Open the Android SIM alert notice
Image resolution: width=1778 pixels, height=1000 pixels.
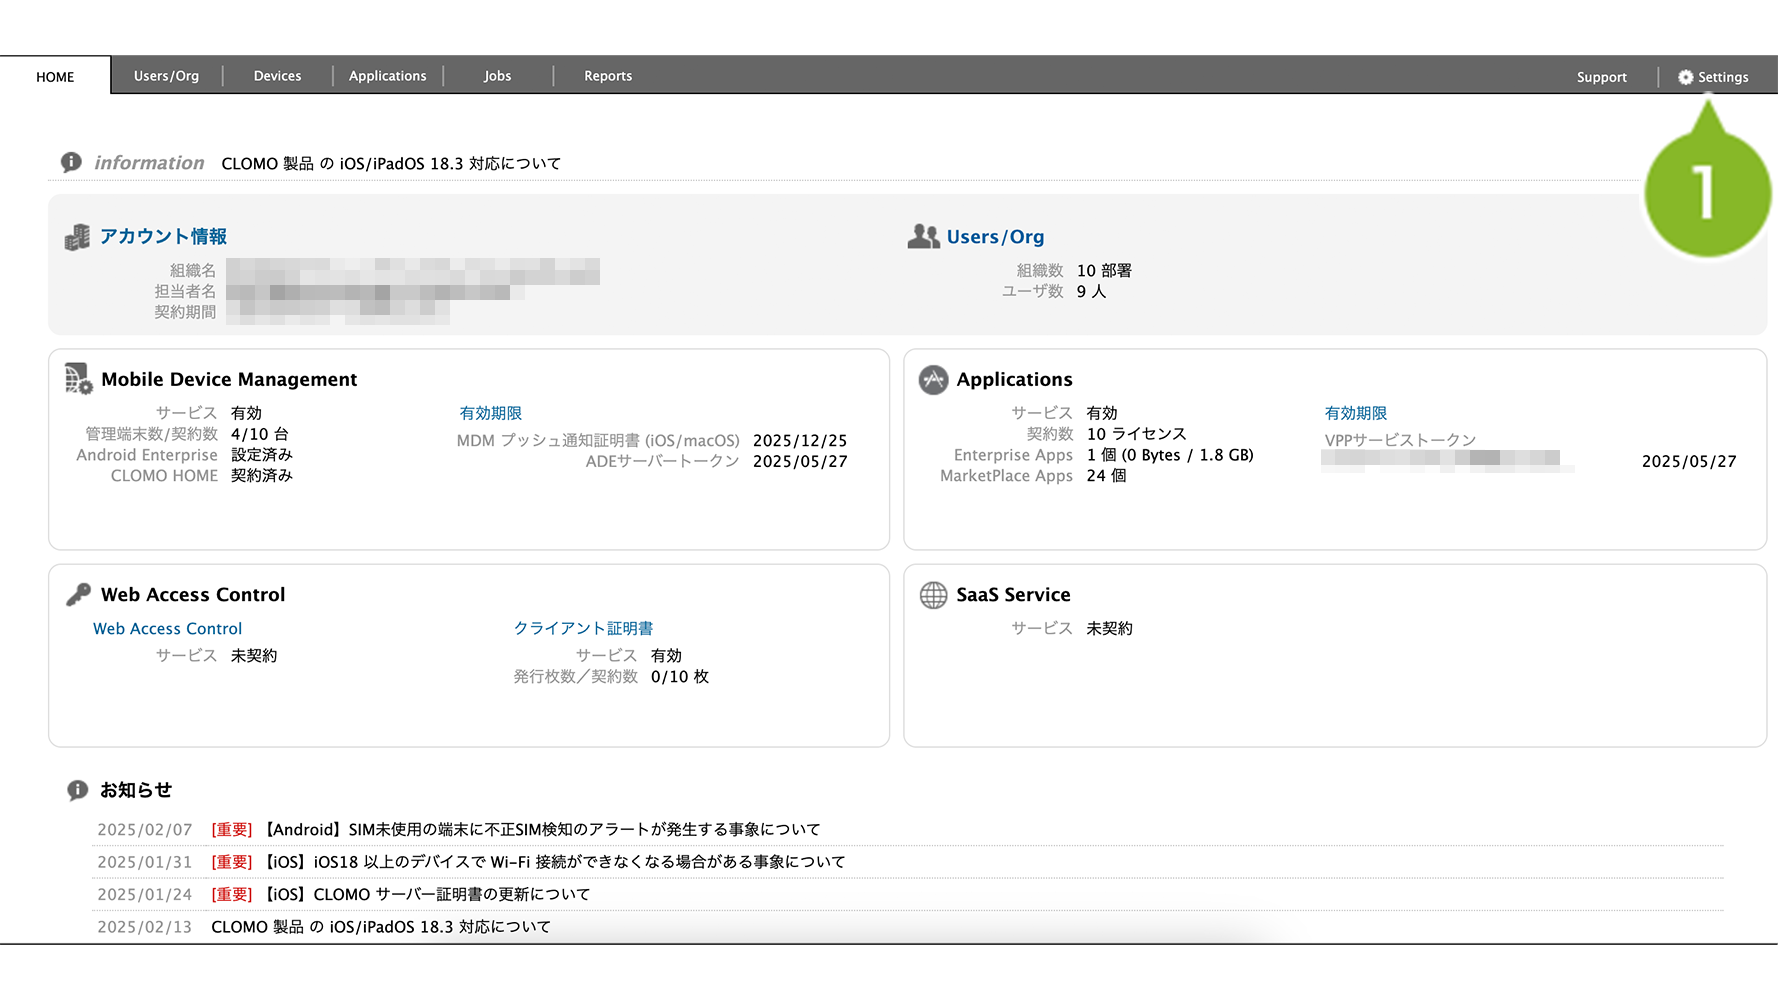(x=540, y=830)
